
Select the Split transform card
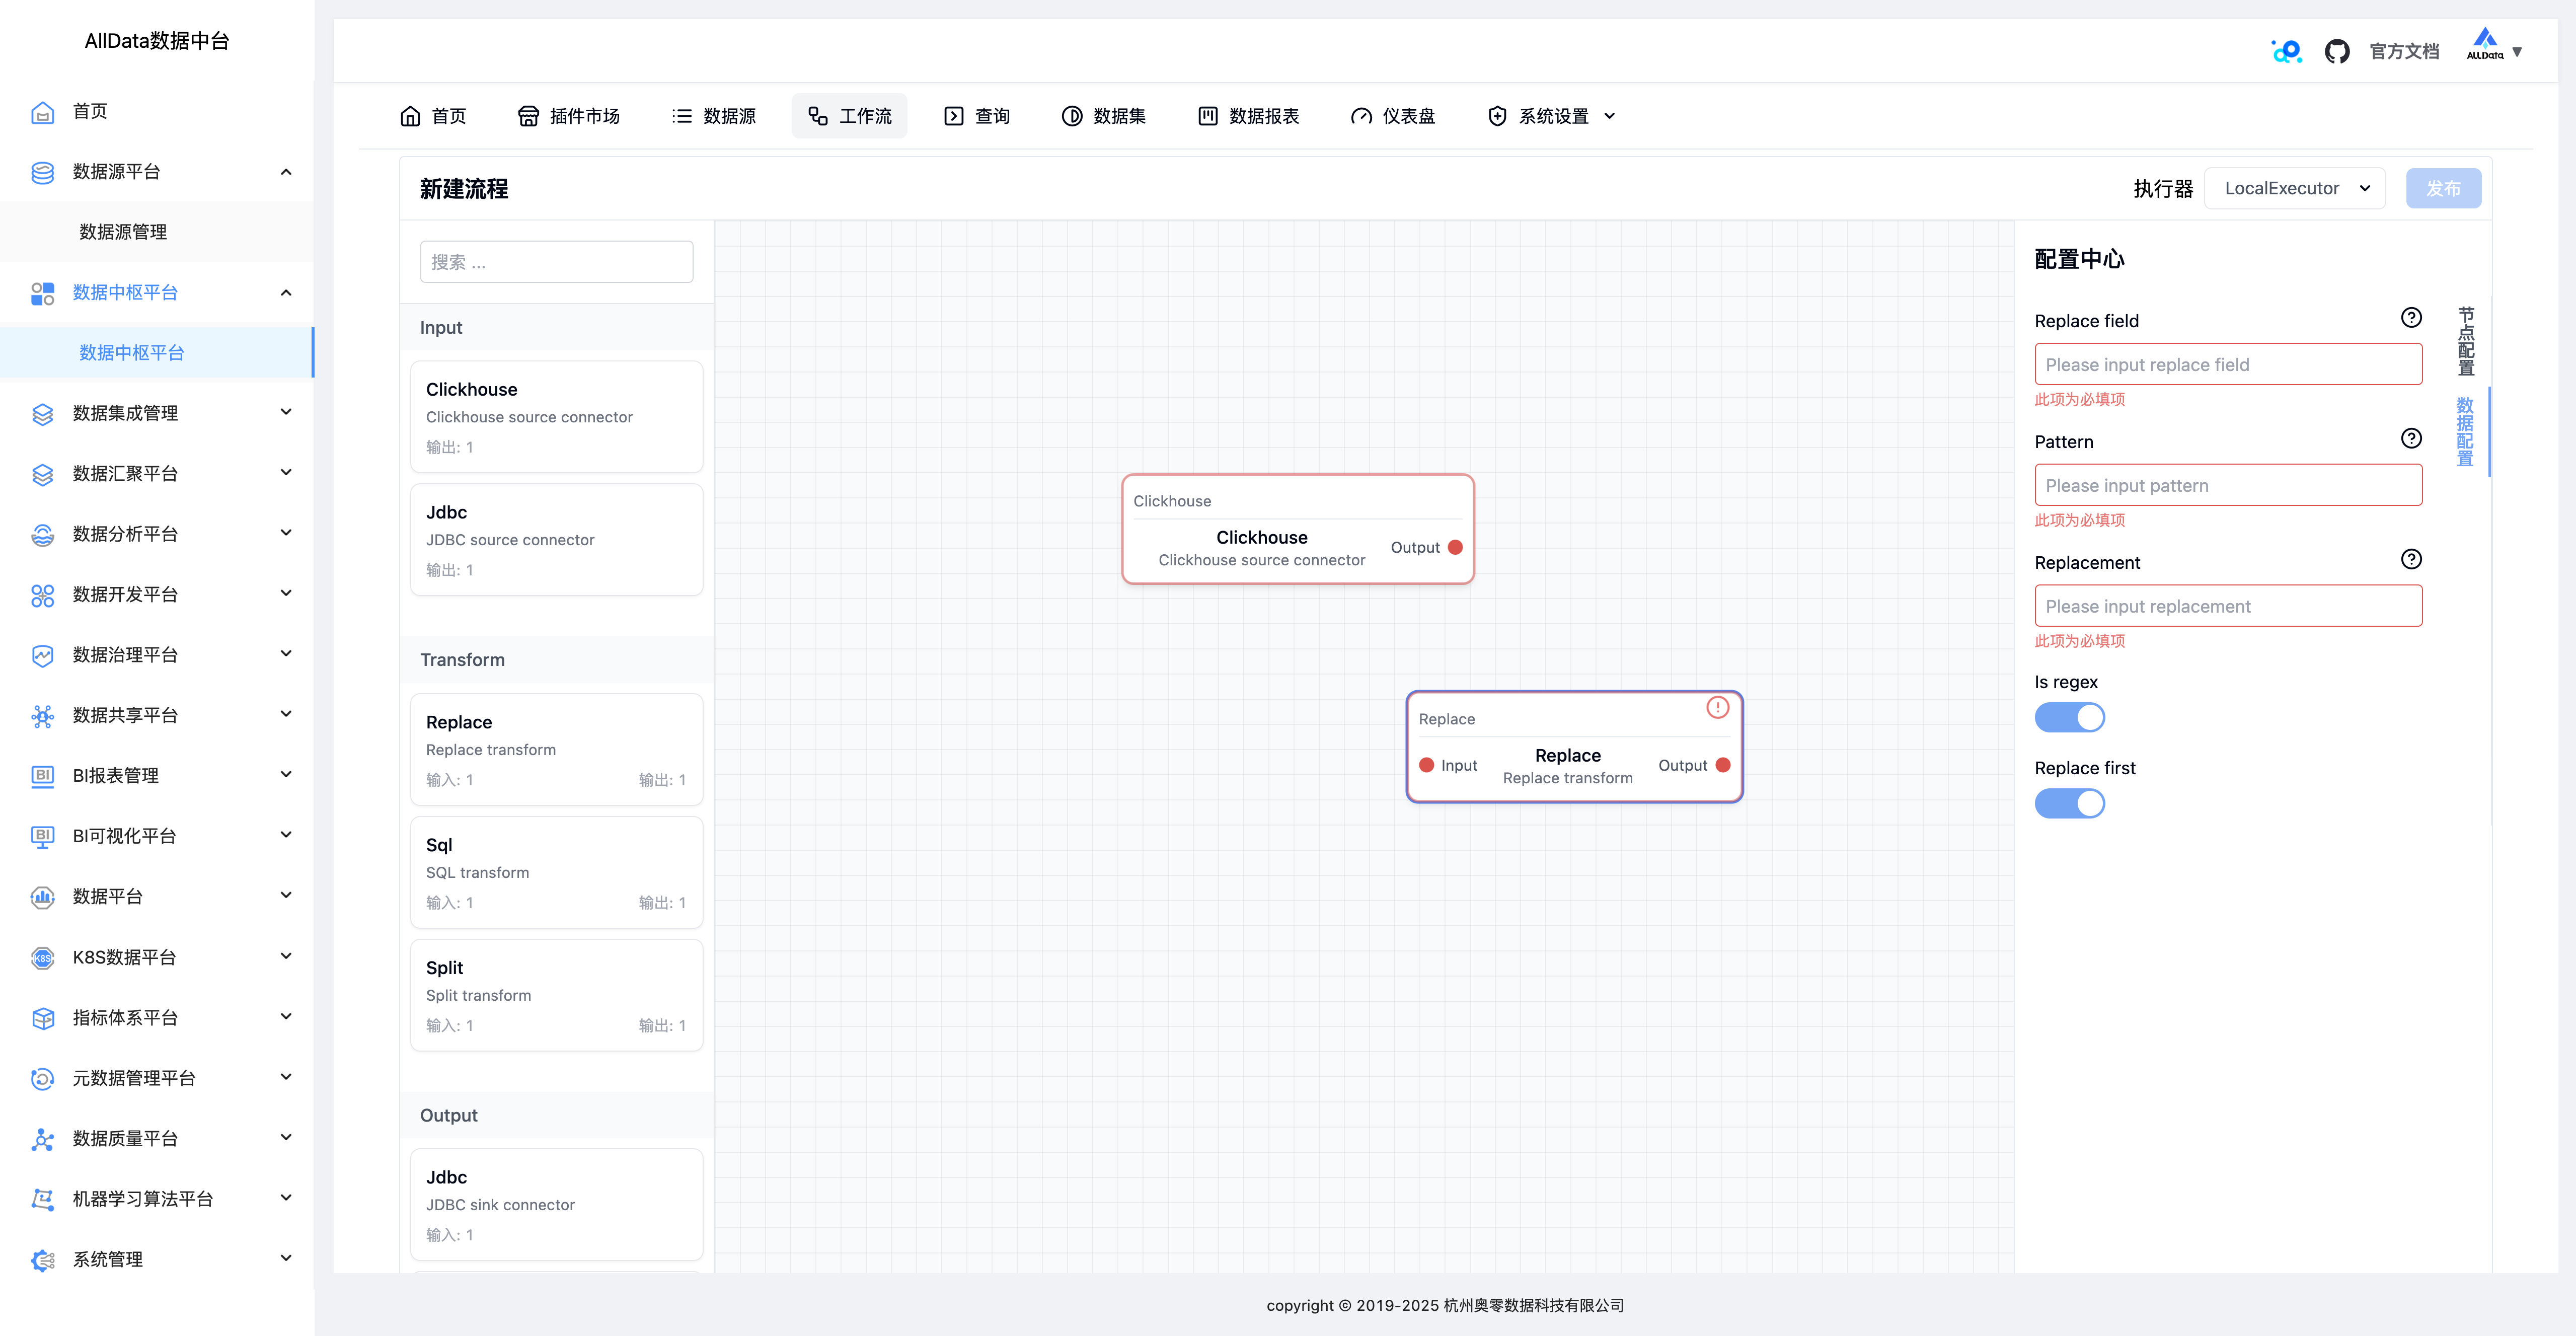tap(556, 996)
